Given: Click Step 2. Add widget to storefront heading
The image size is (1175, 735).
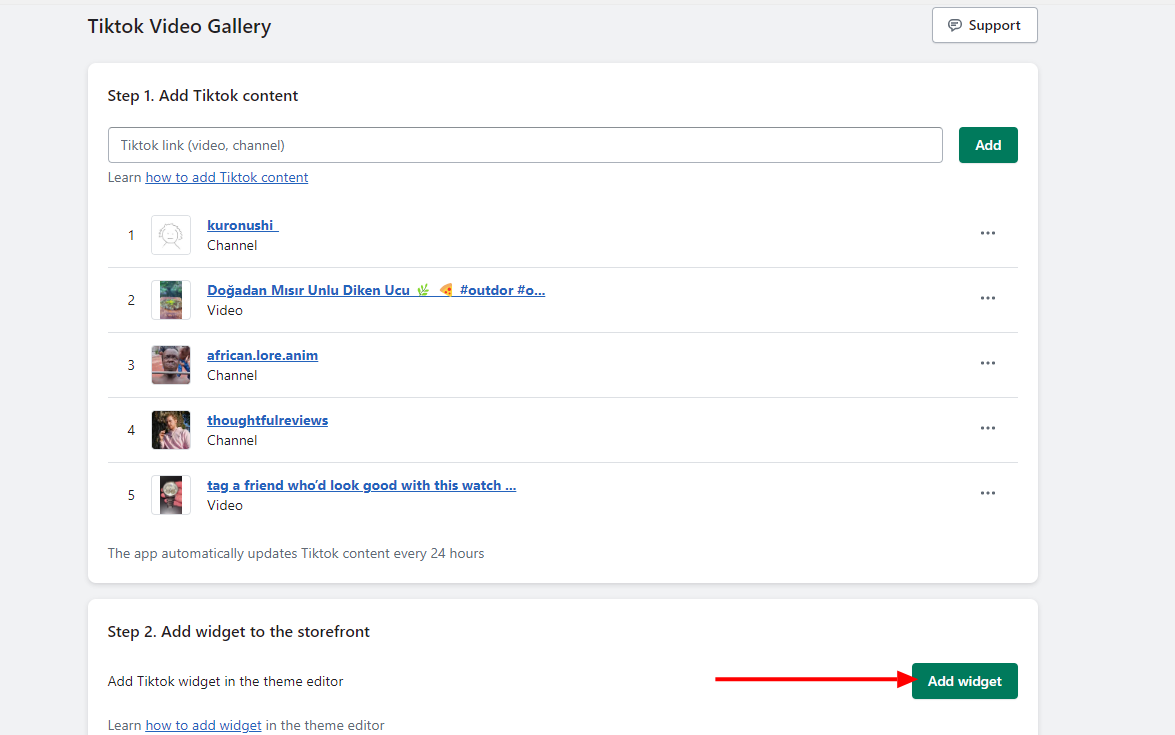Looking at the screenshot, I should click(238, 632).
